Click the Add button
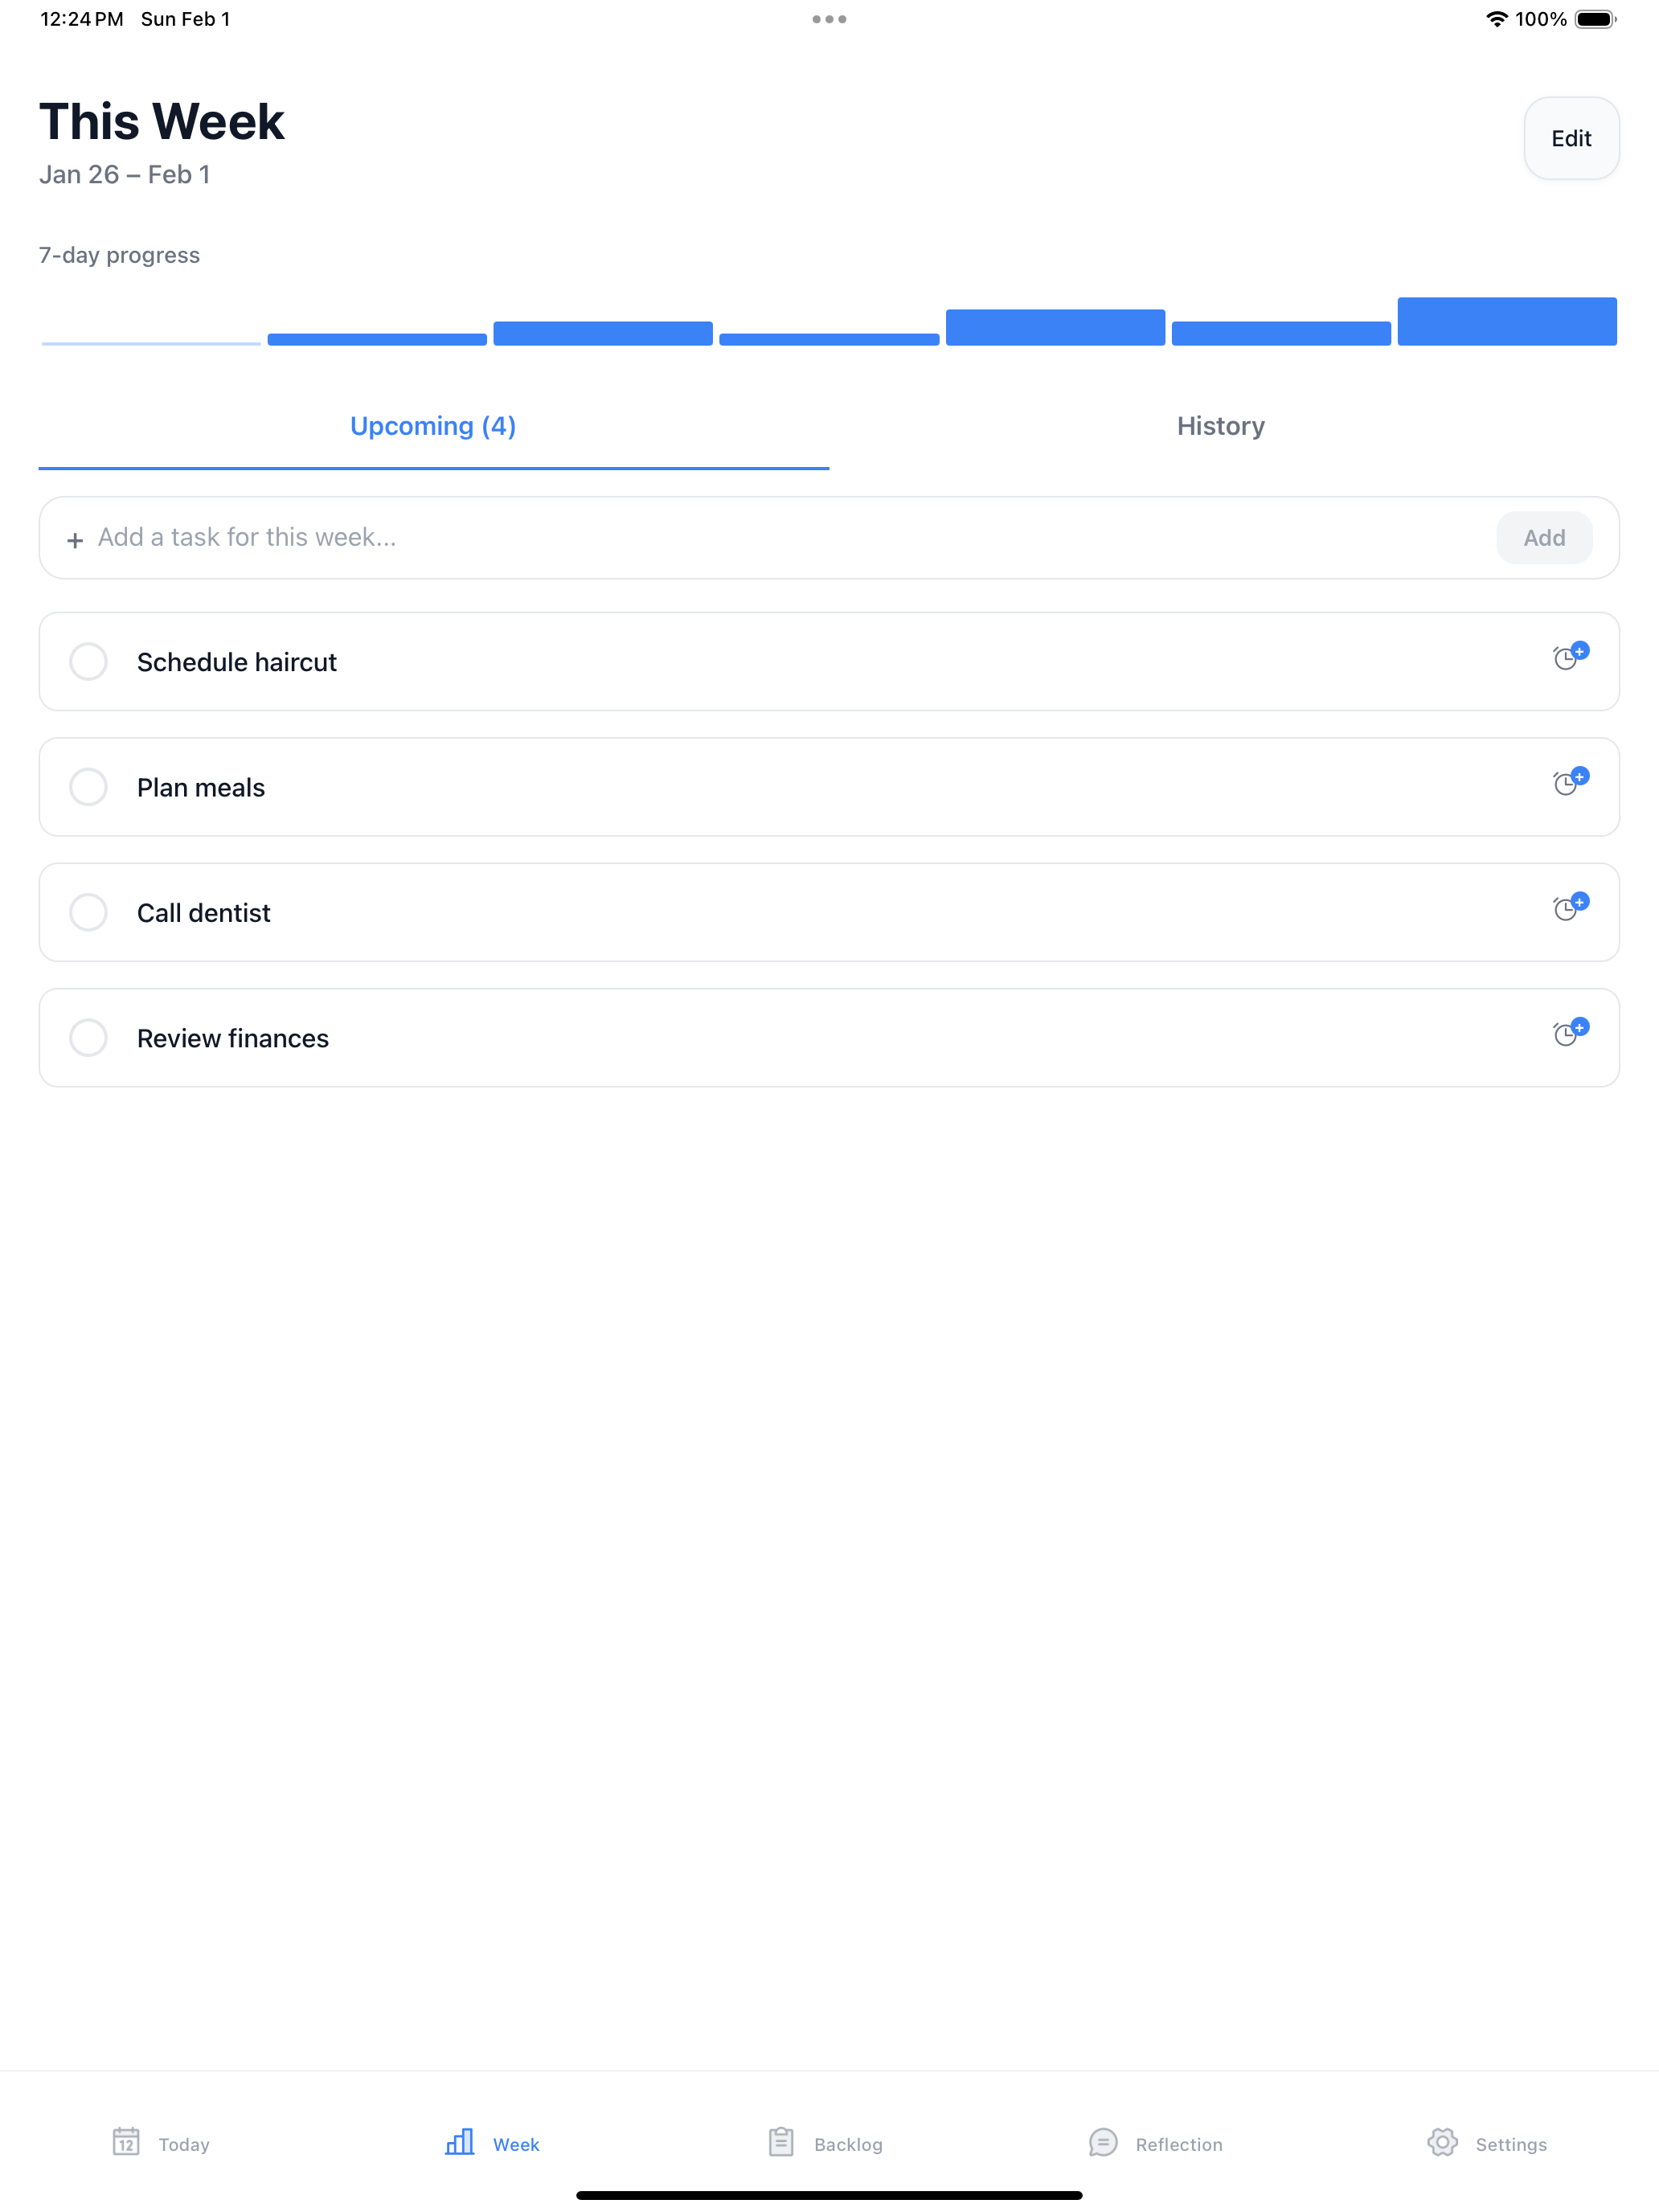 point(1544,538)
